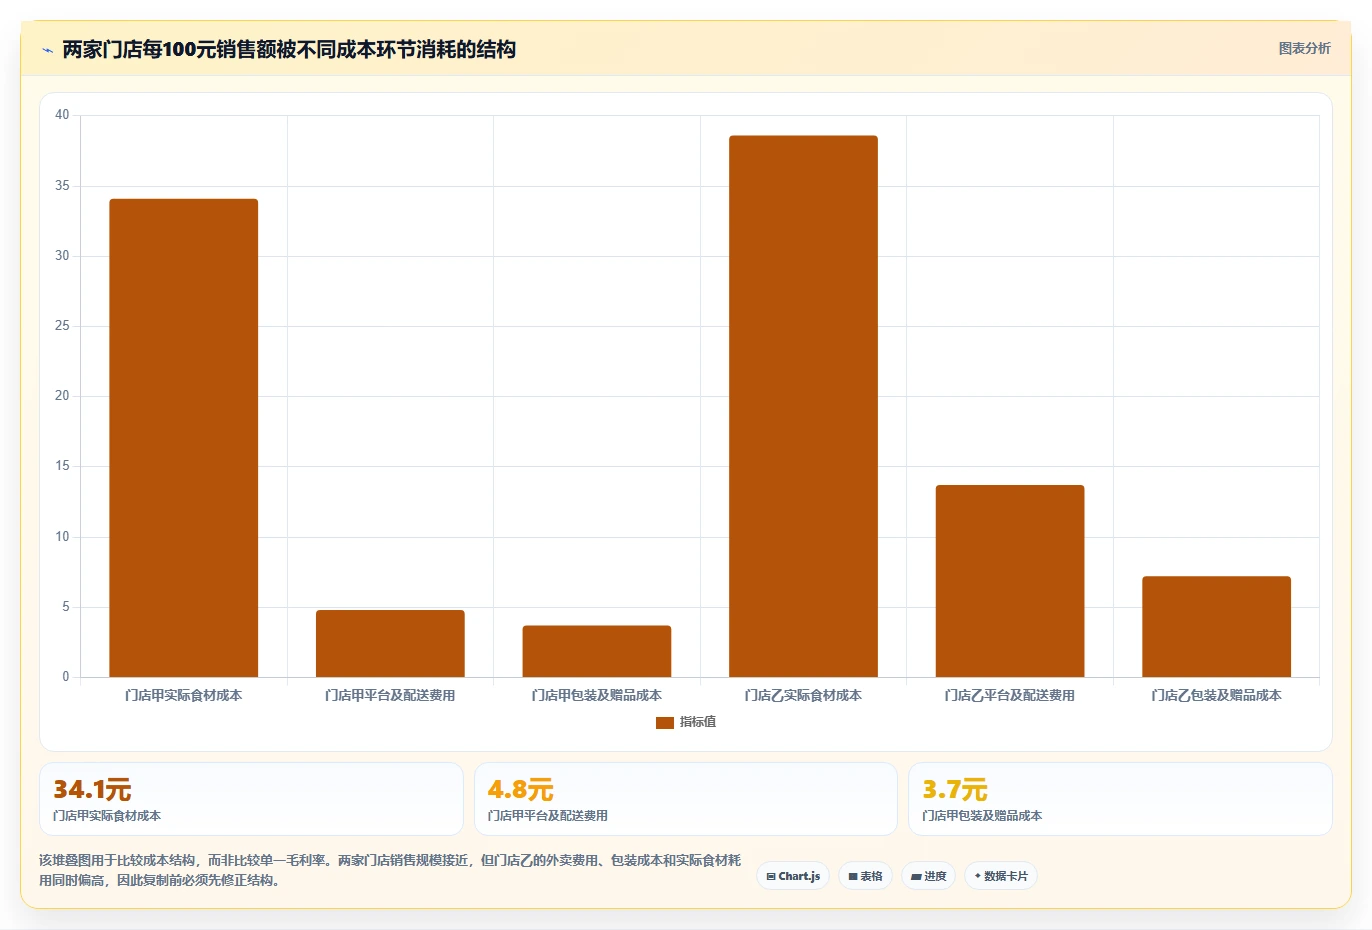Image resolution: width=1372 pixels, height=930 pixels.
Task: Click the 门店甲包装及赠品成本 bar
Action: pyautogui.click(x=597, y=651)
